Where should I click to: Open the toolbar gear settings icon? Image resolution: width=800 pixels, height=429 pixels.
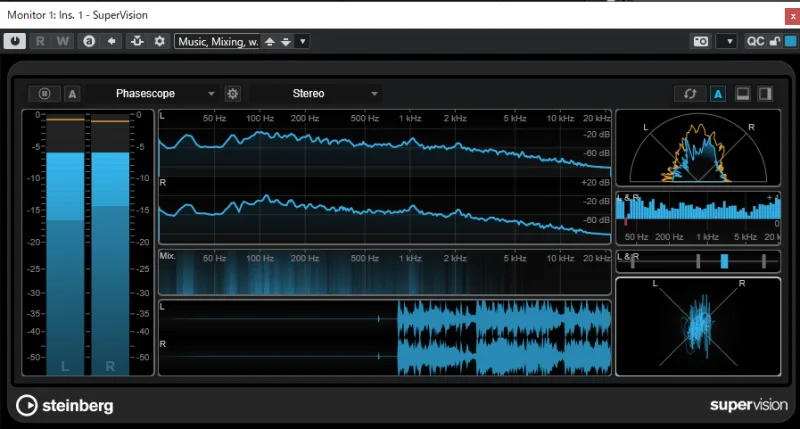(x=159, y=41)
